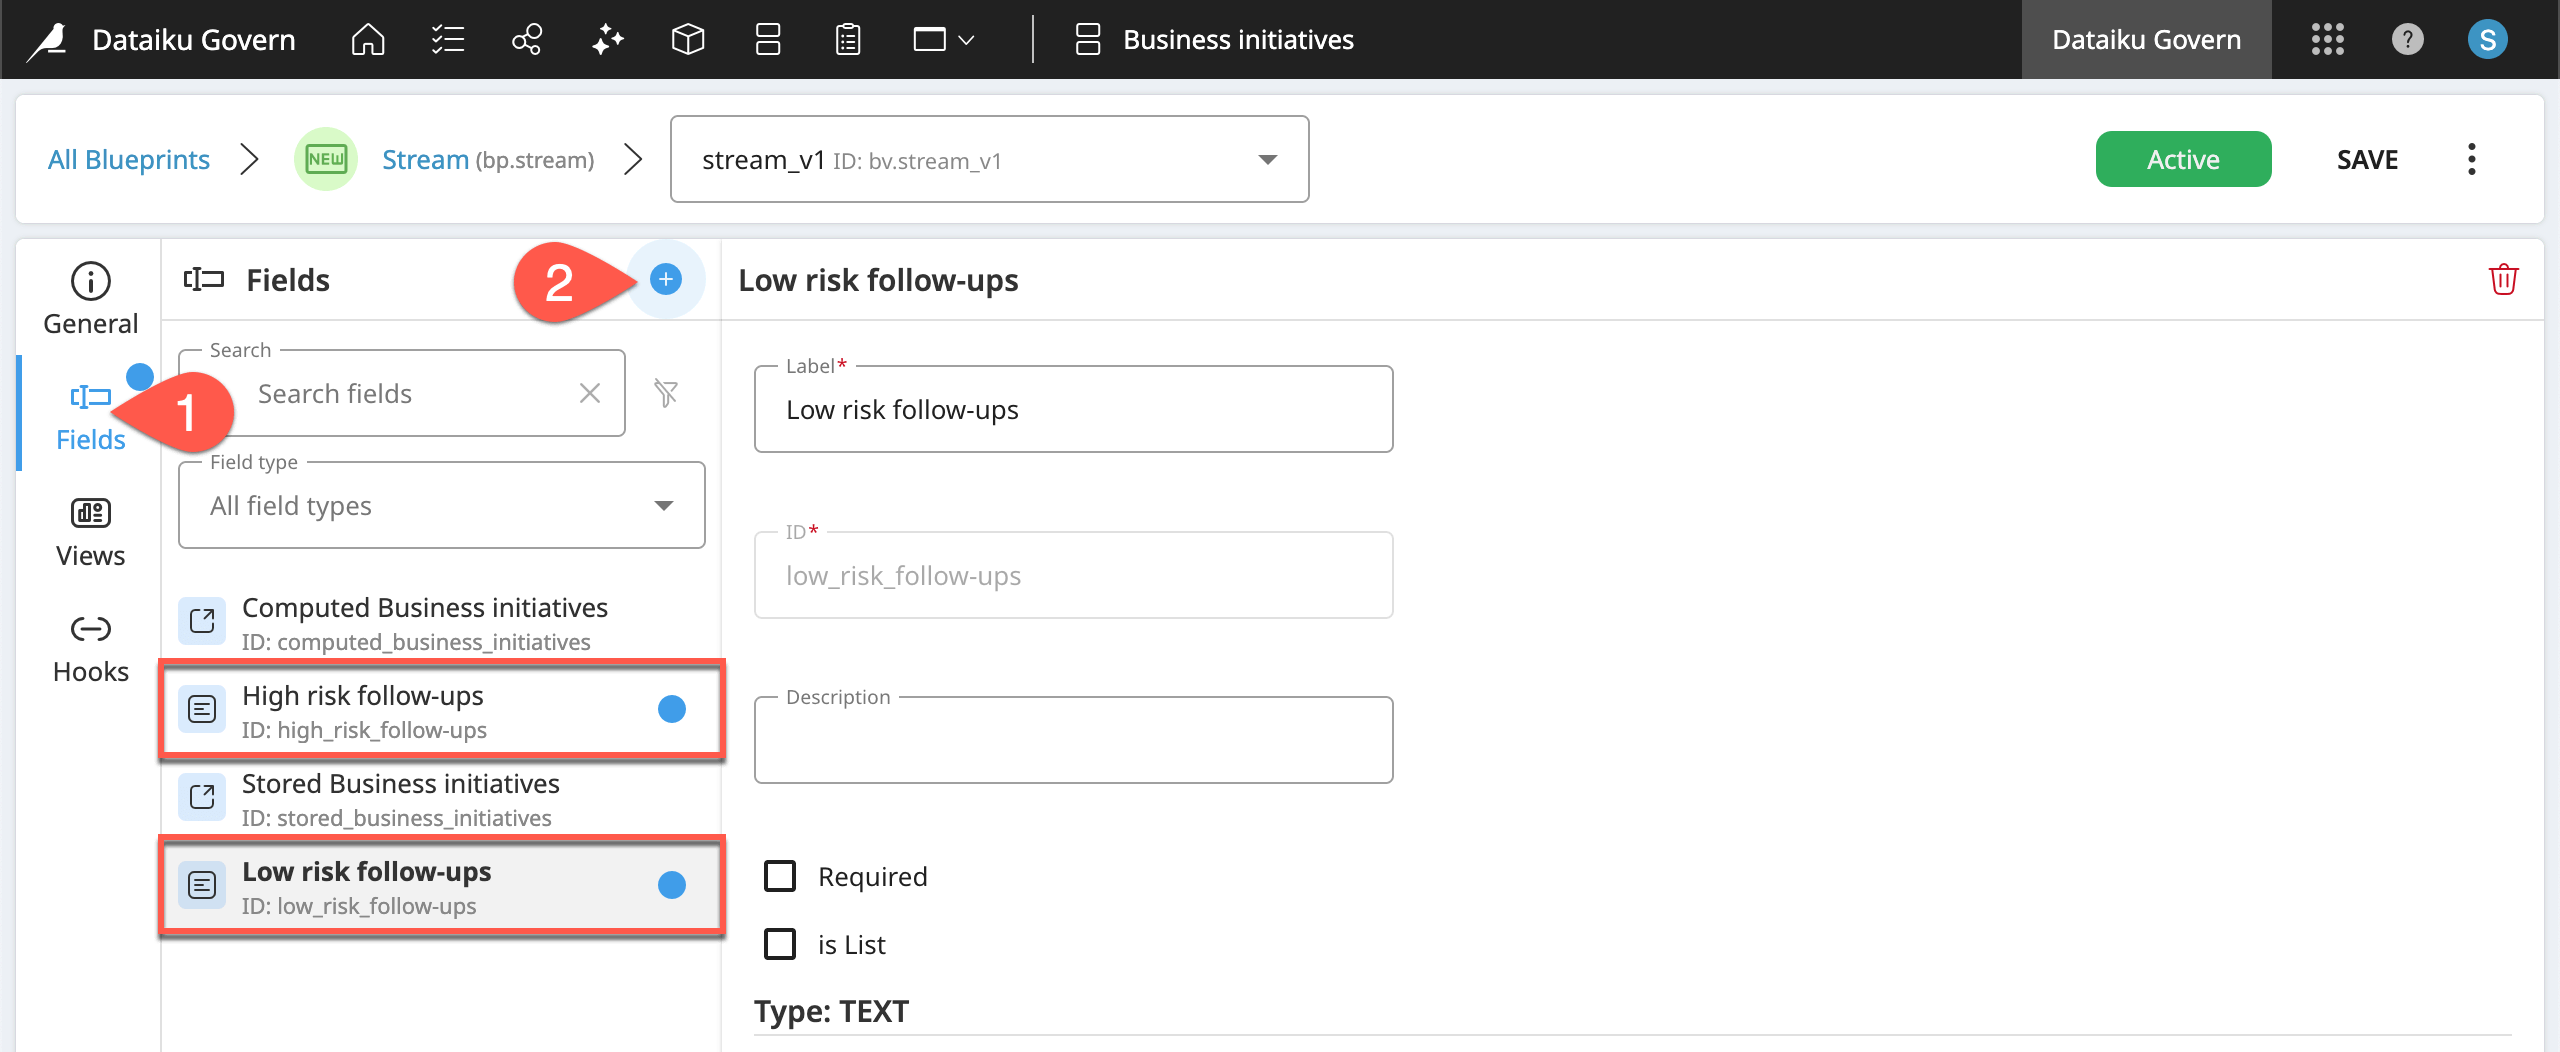2560x1052 pixels.
Task: Open the sparkles AI icon in top bar
Action: (607, 39)
